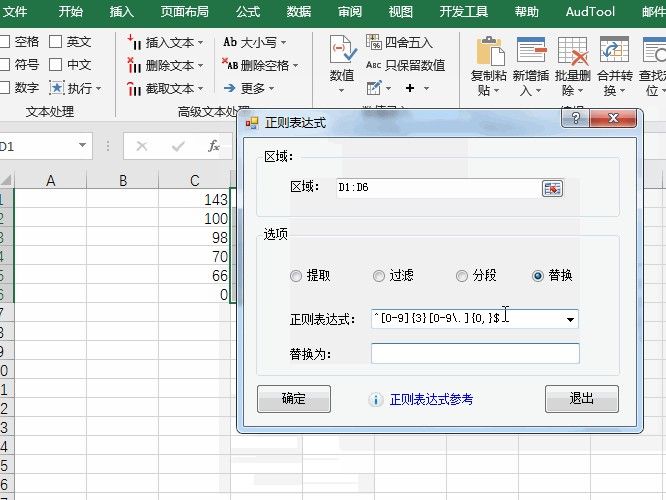Click the 新增插入 insert rows icon
Viewport: 666px width, 500px height.
(531, 50)
